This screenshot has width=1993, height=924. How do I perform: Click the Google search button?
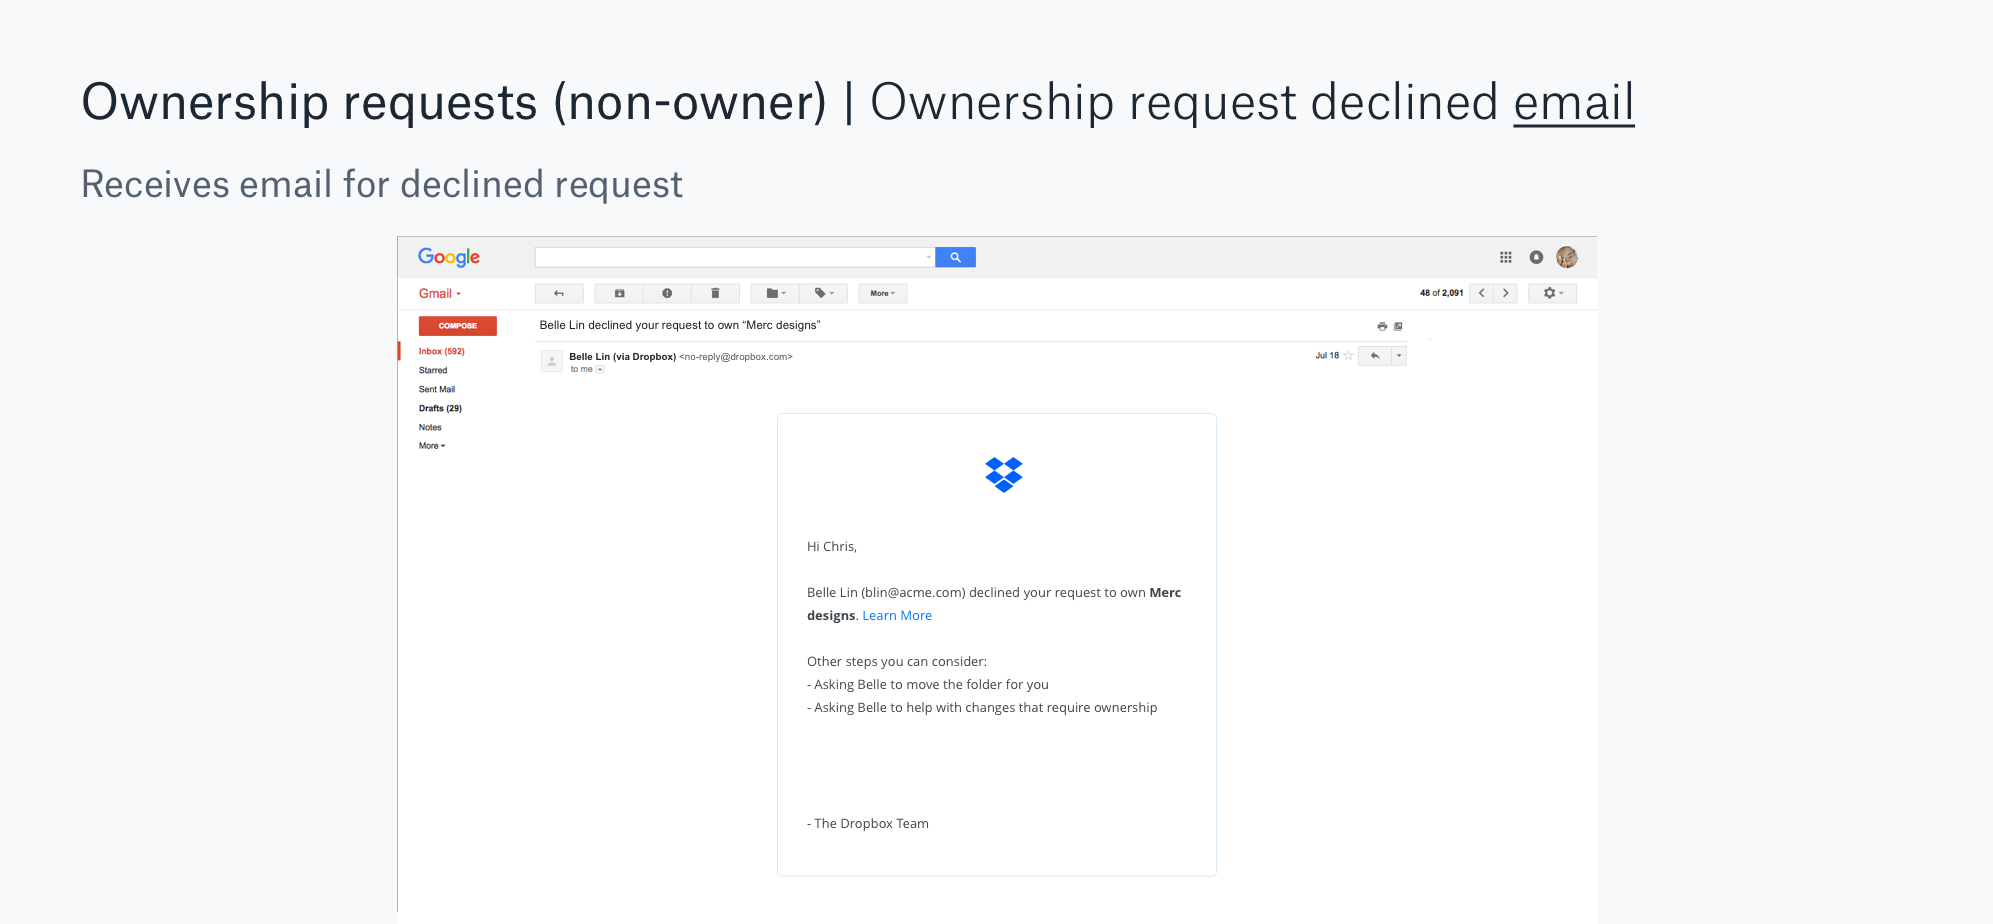tap(955, 257)
